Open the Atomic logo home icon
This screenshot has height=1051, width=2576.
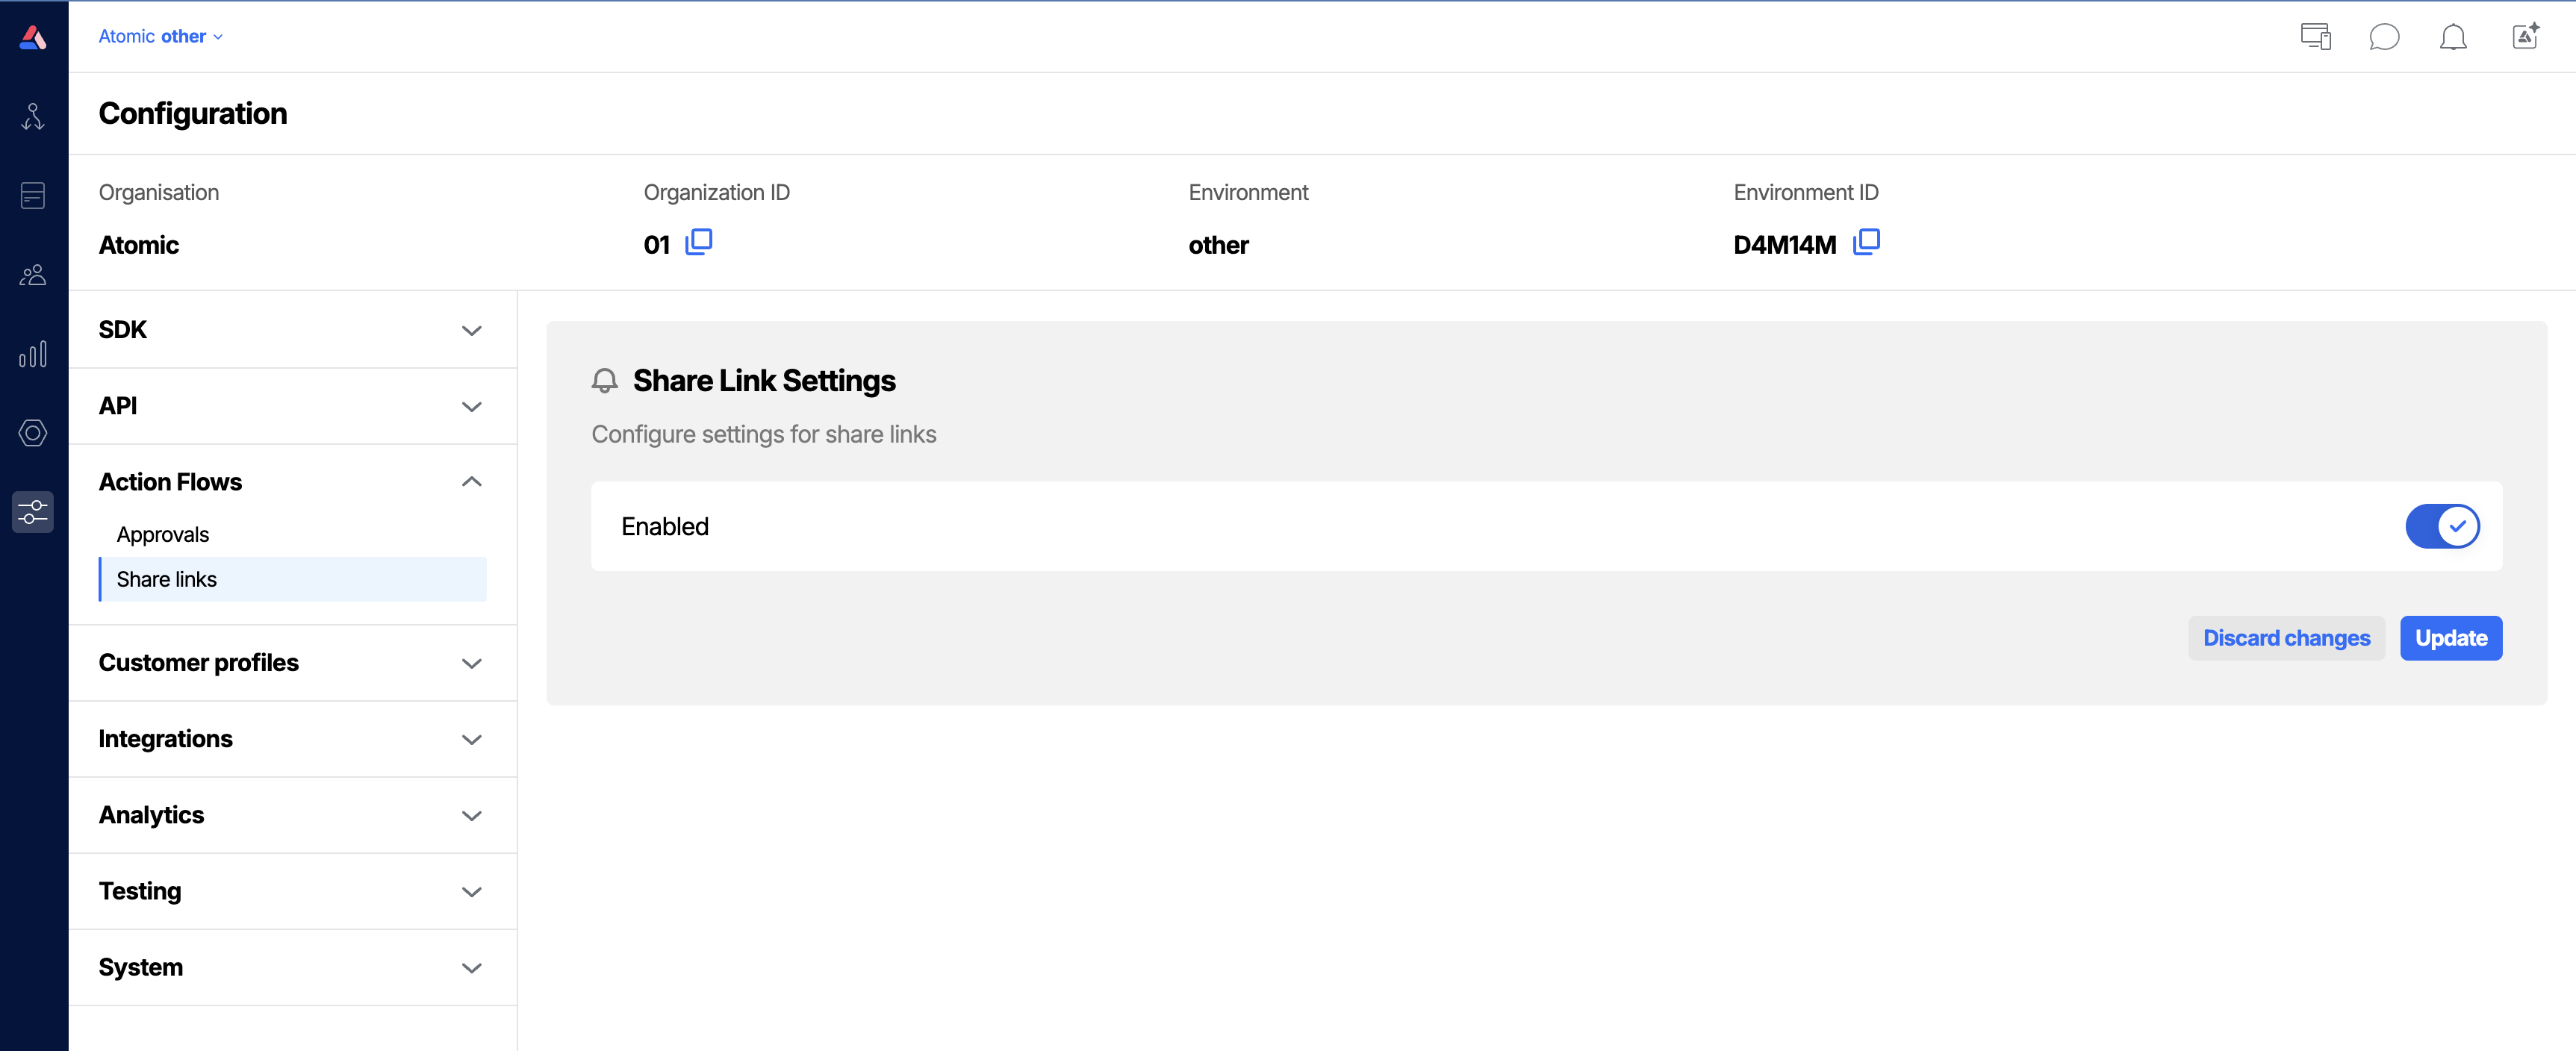point(33,36)
